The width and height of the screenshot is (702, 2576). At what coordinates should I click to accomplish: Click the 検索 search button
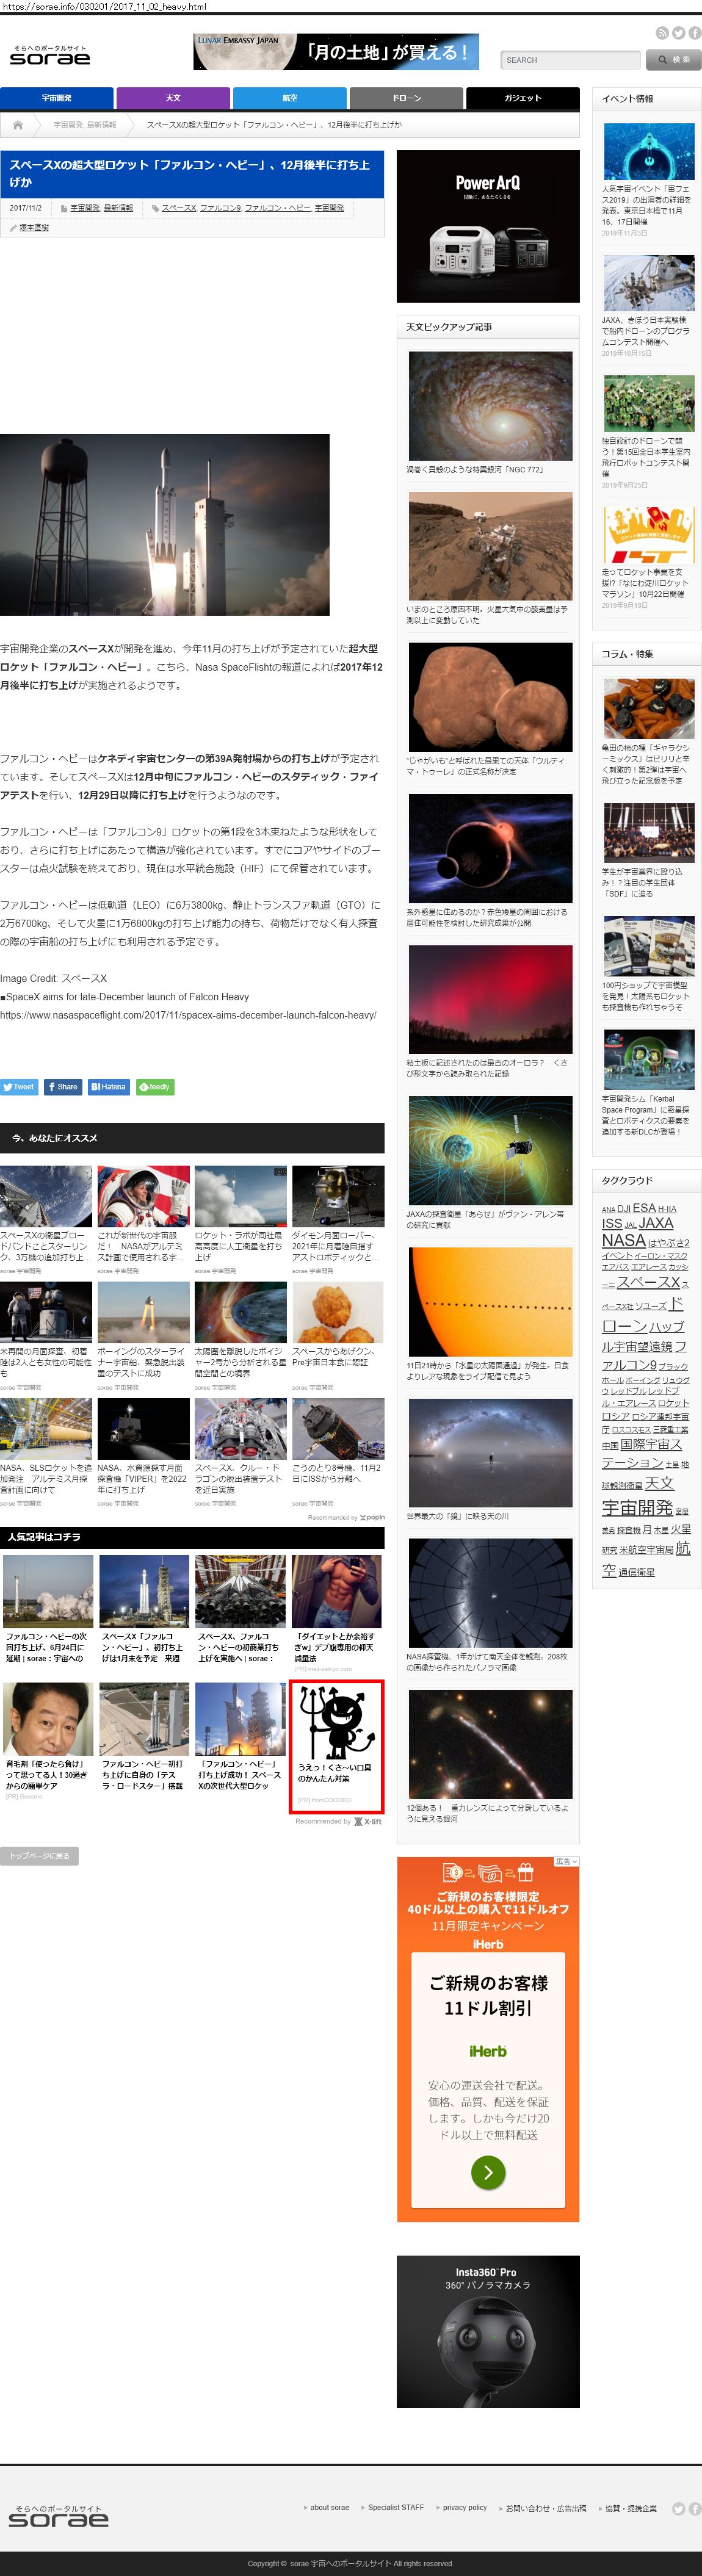pyautogui.click(x=674, y=60)
